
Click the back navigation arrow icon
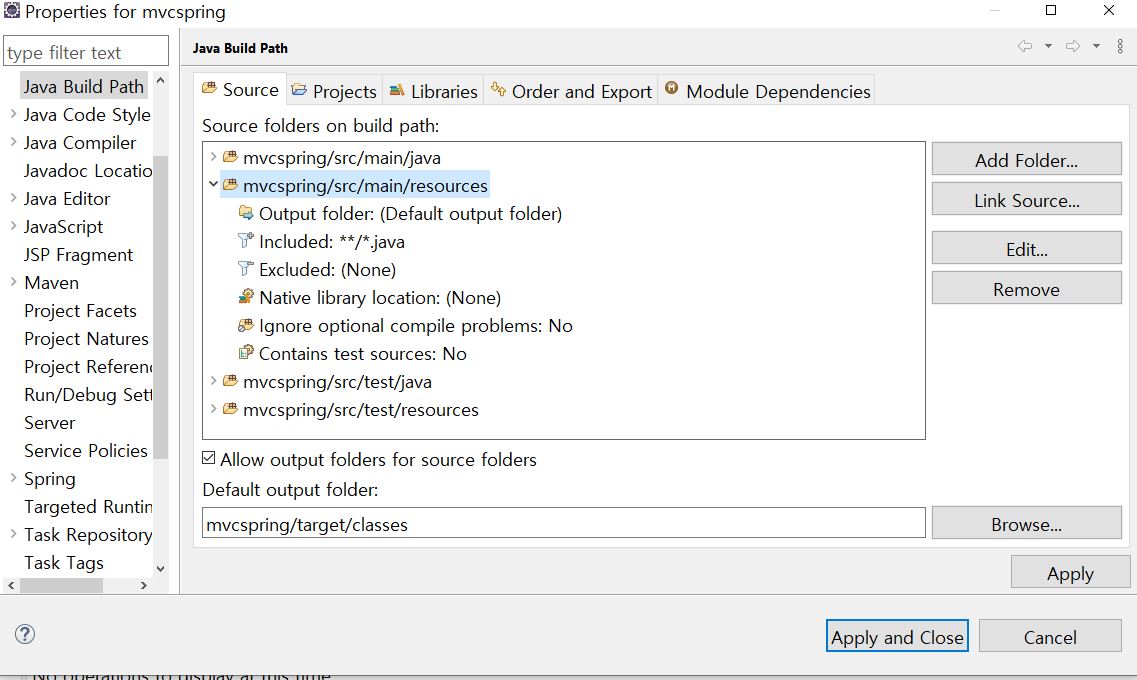(x=1025, y=46)
